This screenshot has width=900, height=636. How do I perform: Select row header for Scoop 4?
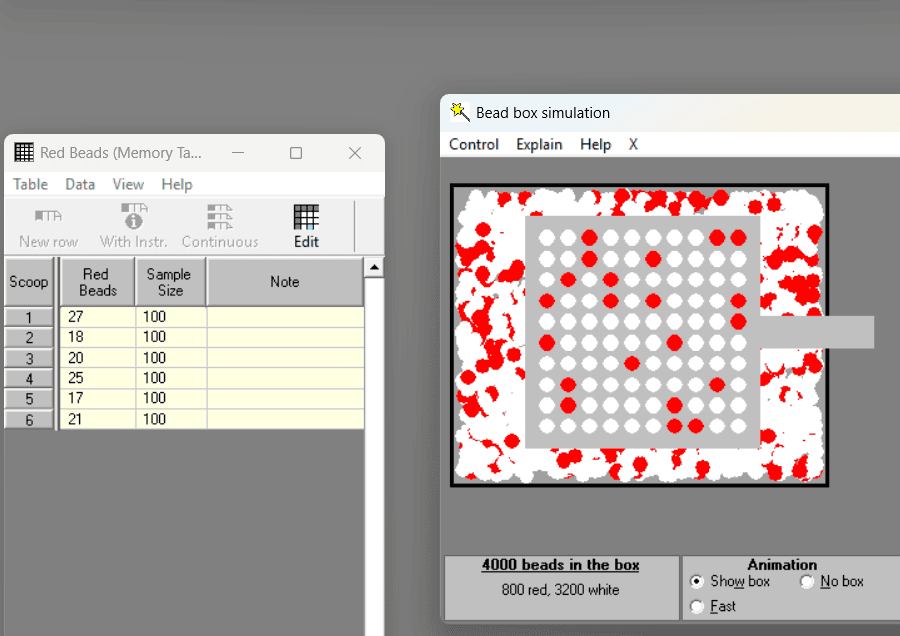29,378
